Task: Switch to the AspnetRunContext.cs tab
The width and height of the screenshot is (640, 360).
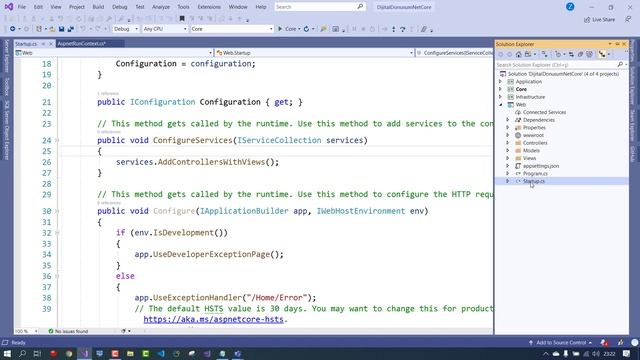Action: coord(82,44)
